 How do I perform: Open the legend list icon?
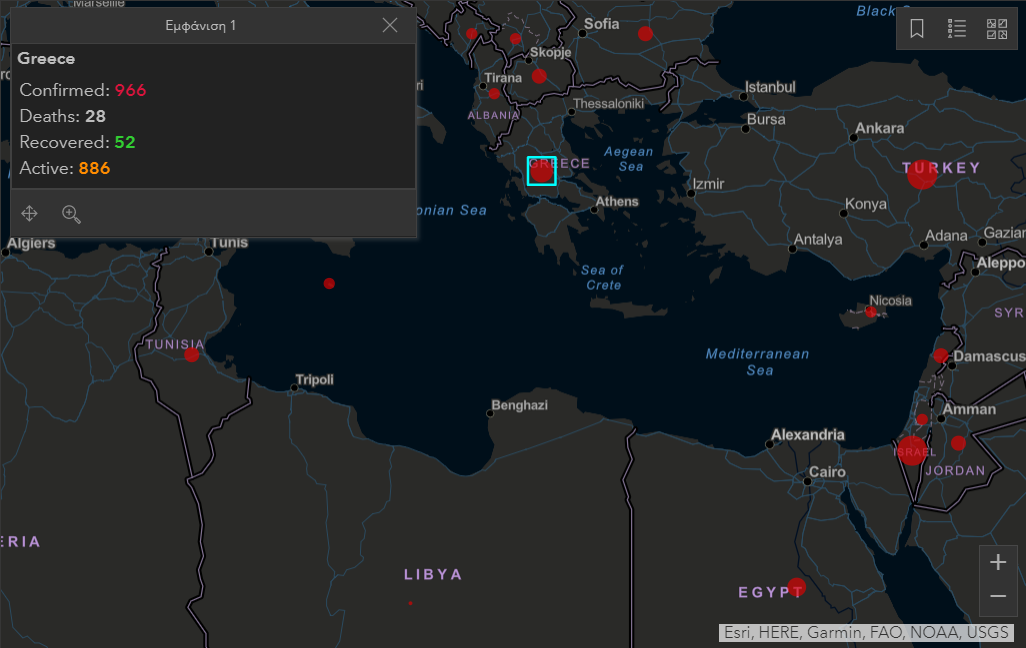tap(957, 29)
